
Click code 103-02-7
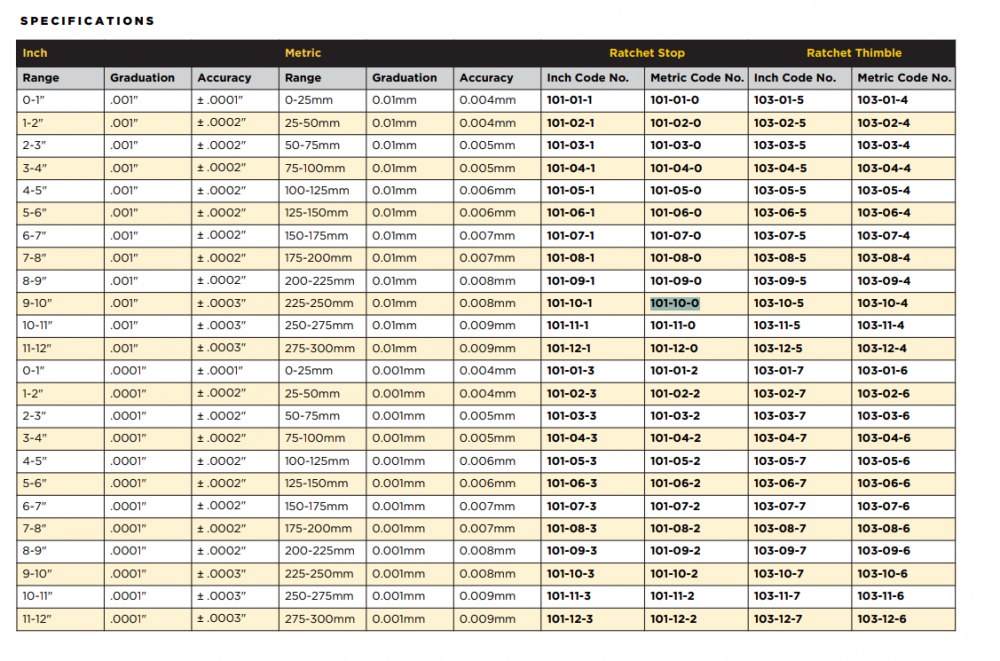pos(780,394)
